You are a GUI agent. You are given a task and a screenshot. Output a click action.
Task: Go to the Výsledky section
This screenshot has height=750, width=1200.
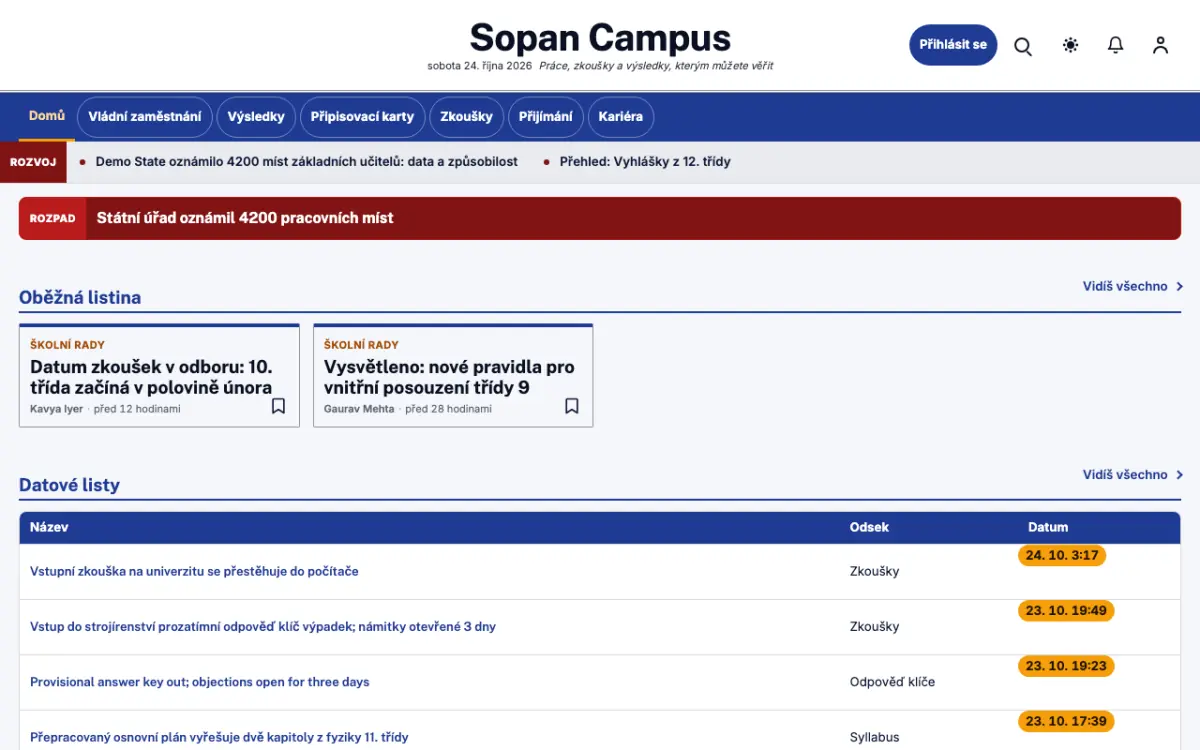[x=256, y=116]
